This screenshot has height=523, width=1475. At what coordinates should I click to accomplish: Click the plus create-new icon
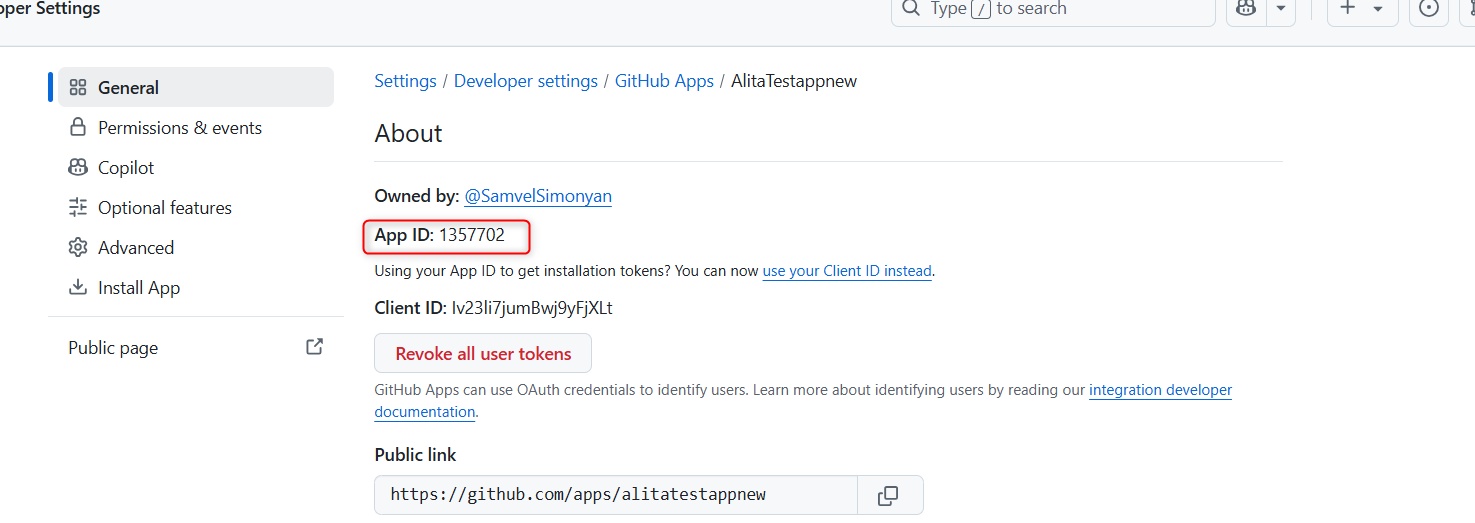(1348, 9)
